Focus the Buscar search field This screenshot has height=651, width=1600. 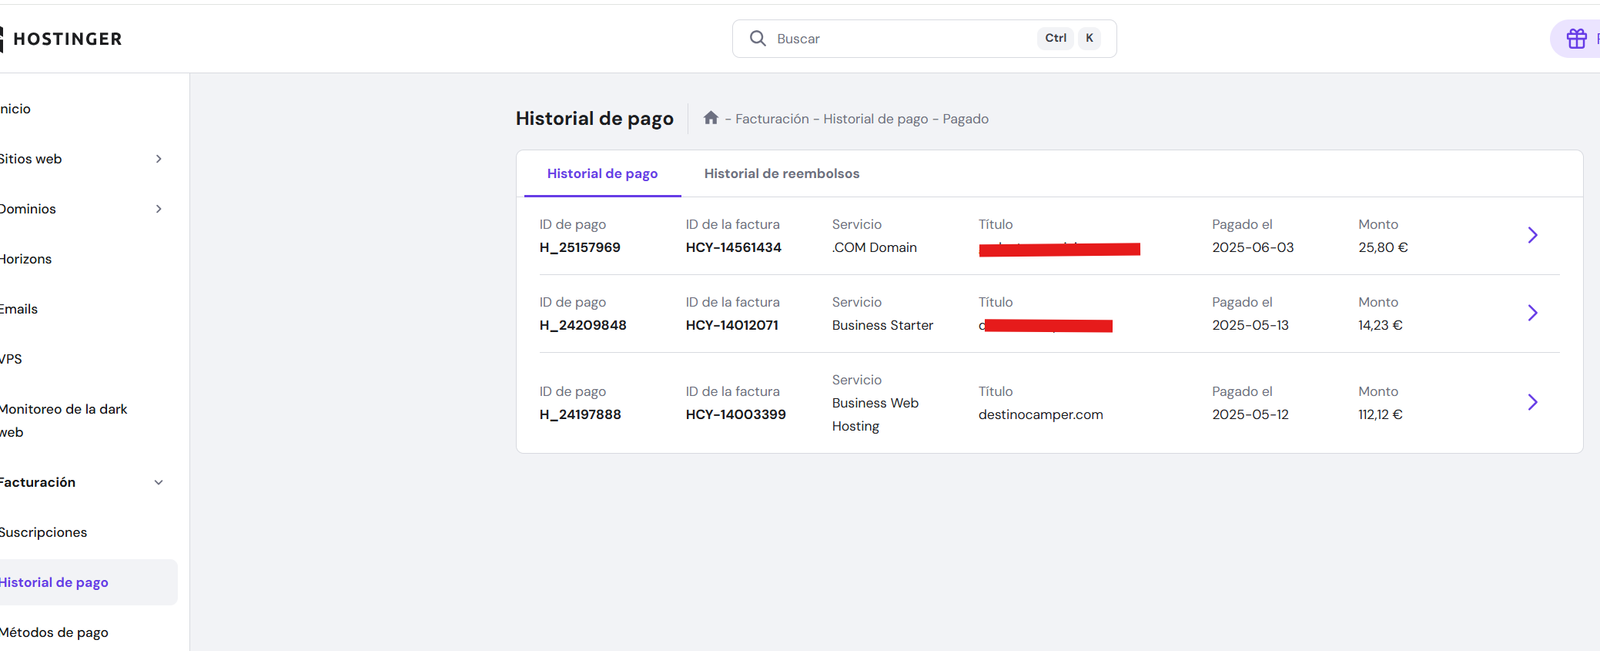coord(924,39)
